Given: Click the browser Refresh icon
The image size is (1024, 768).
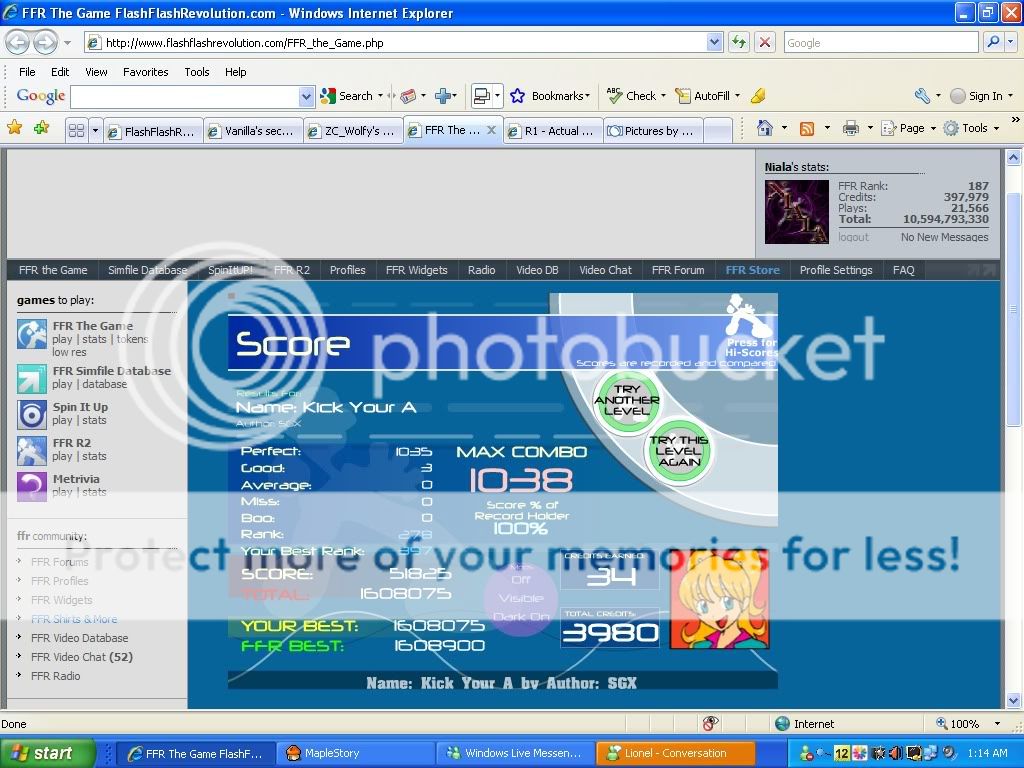Looking at the screenshot, I should pyautogui.click(x=739, y=42).
